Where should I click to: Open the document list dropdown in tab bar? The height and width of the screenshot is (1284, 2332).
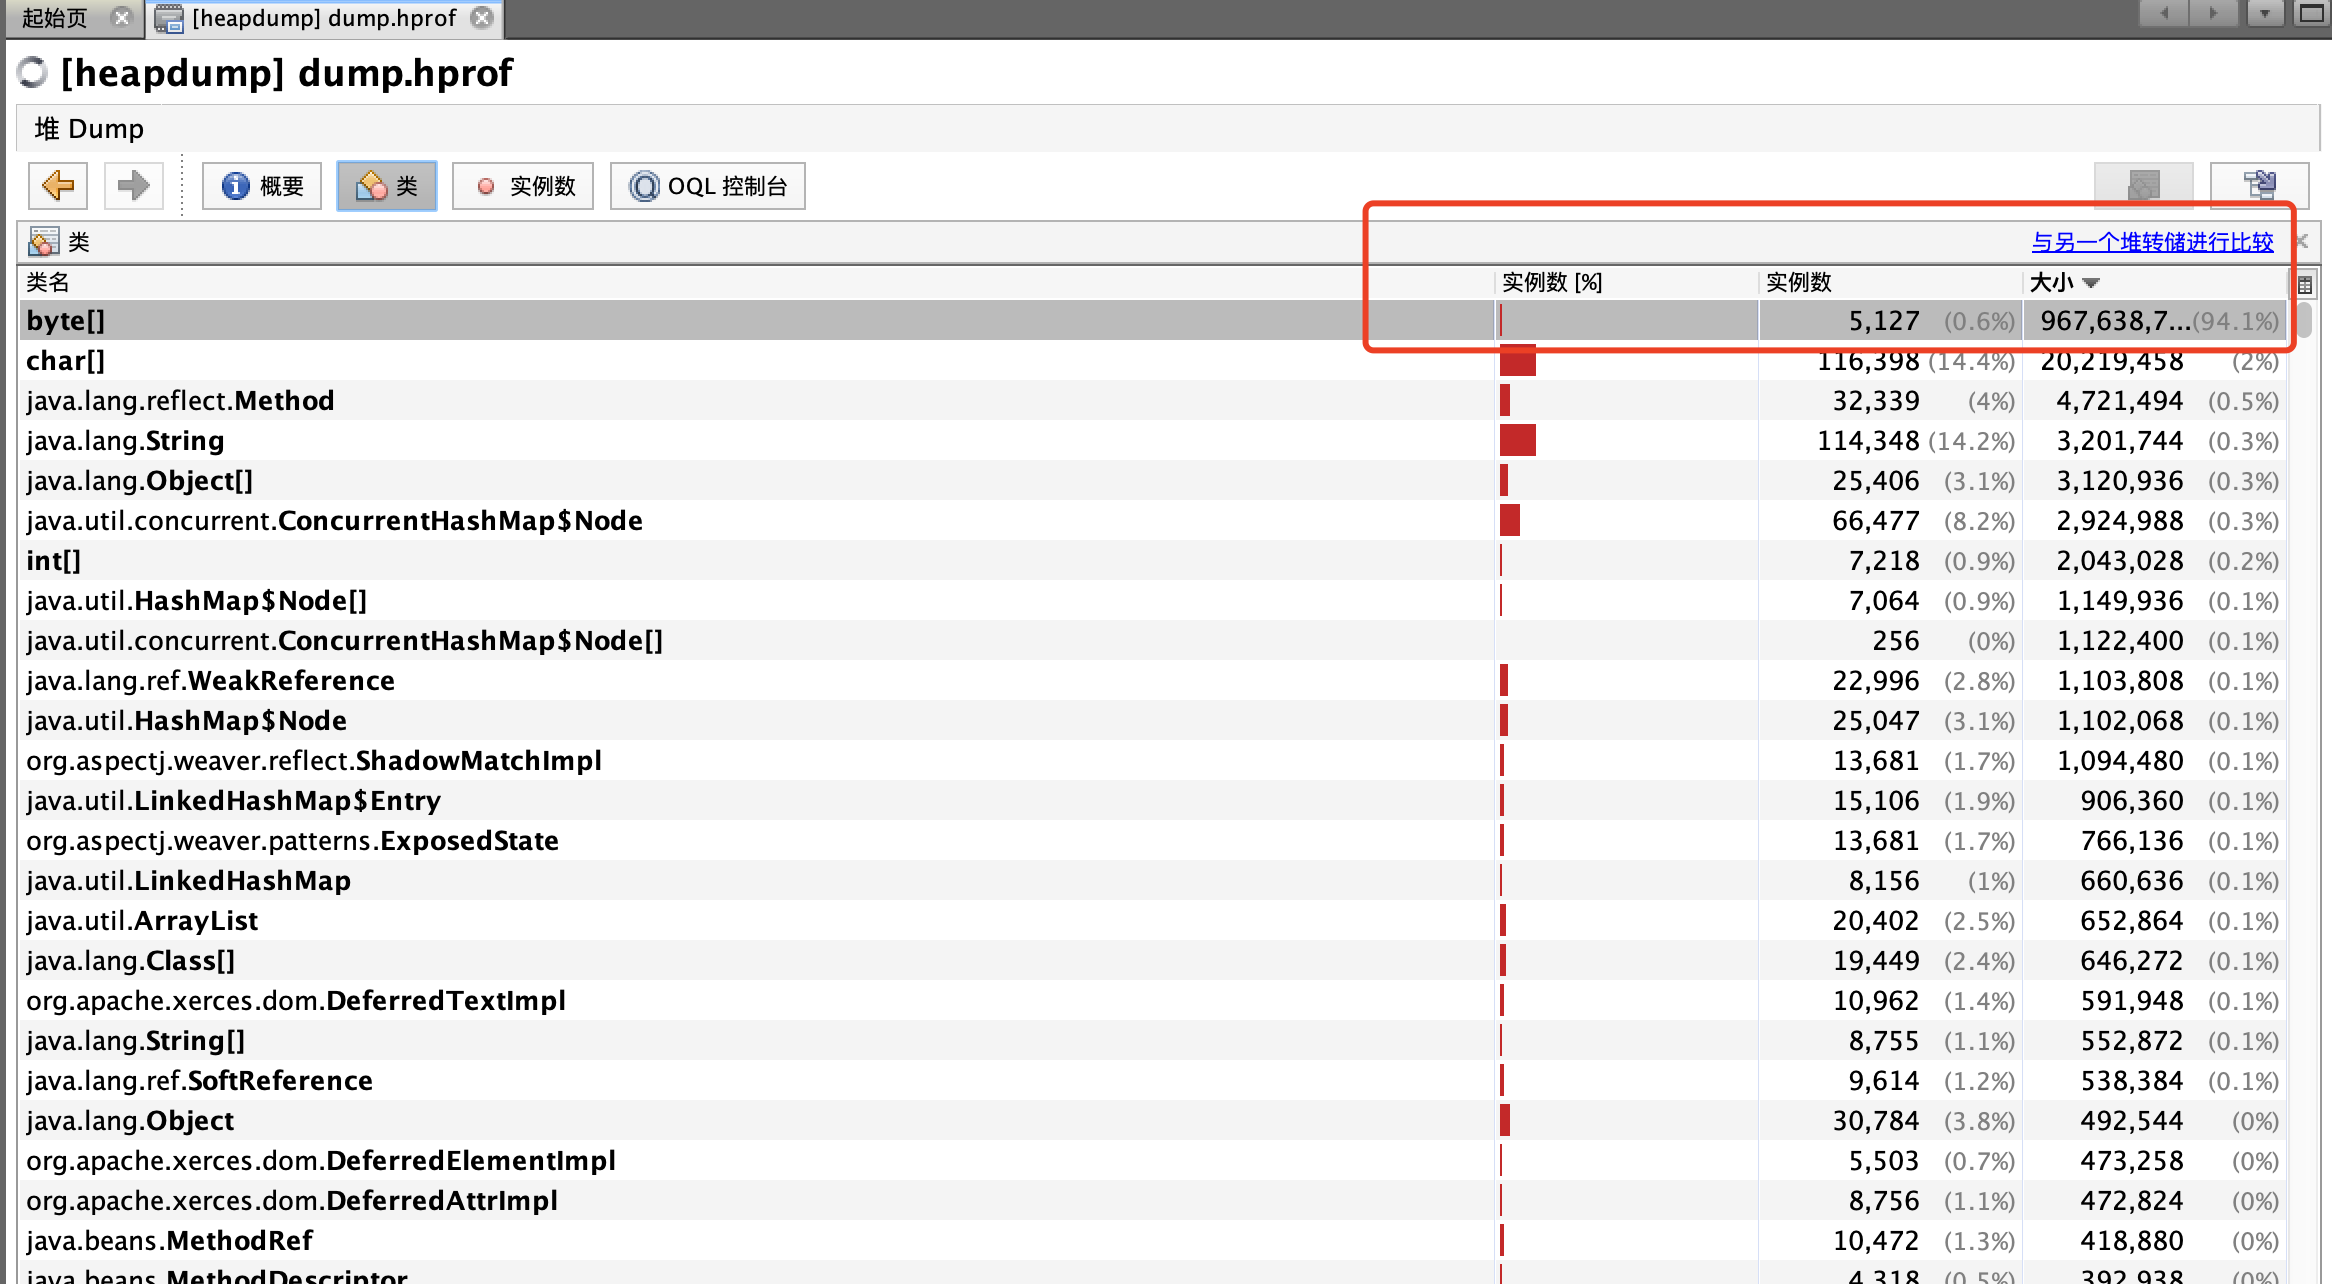pos(2265,13)
